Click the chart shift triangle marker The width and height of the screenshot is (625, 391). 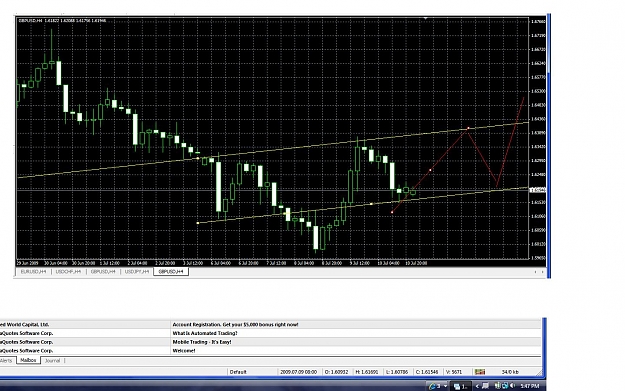pyautogui.click(x=426, y=18)
